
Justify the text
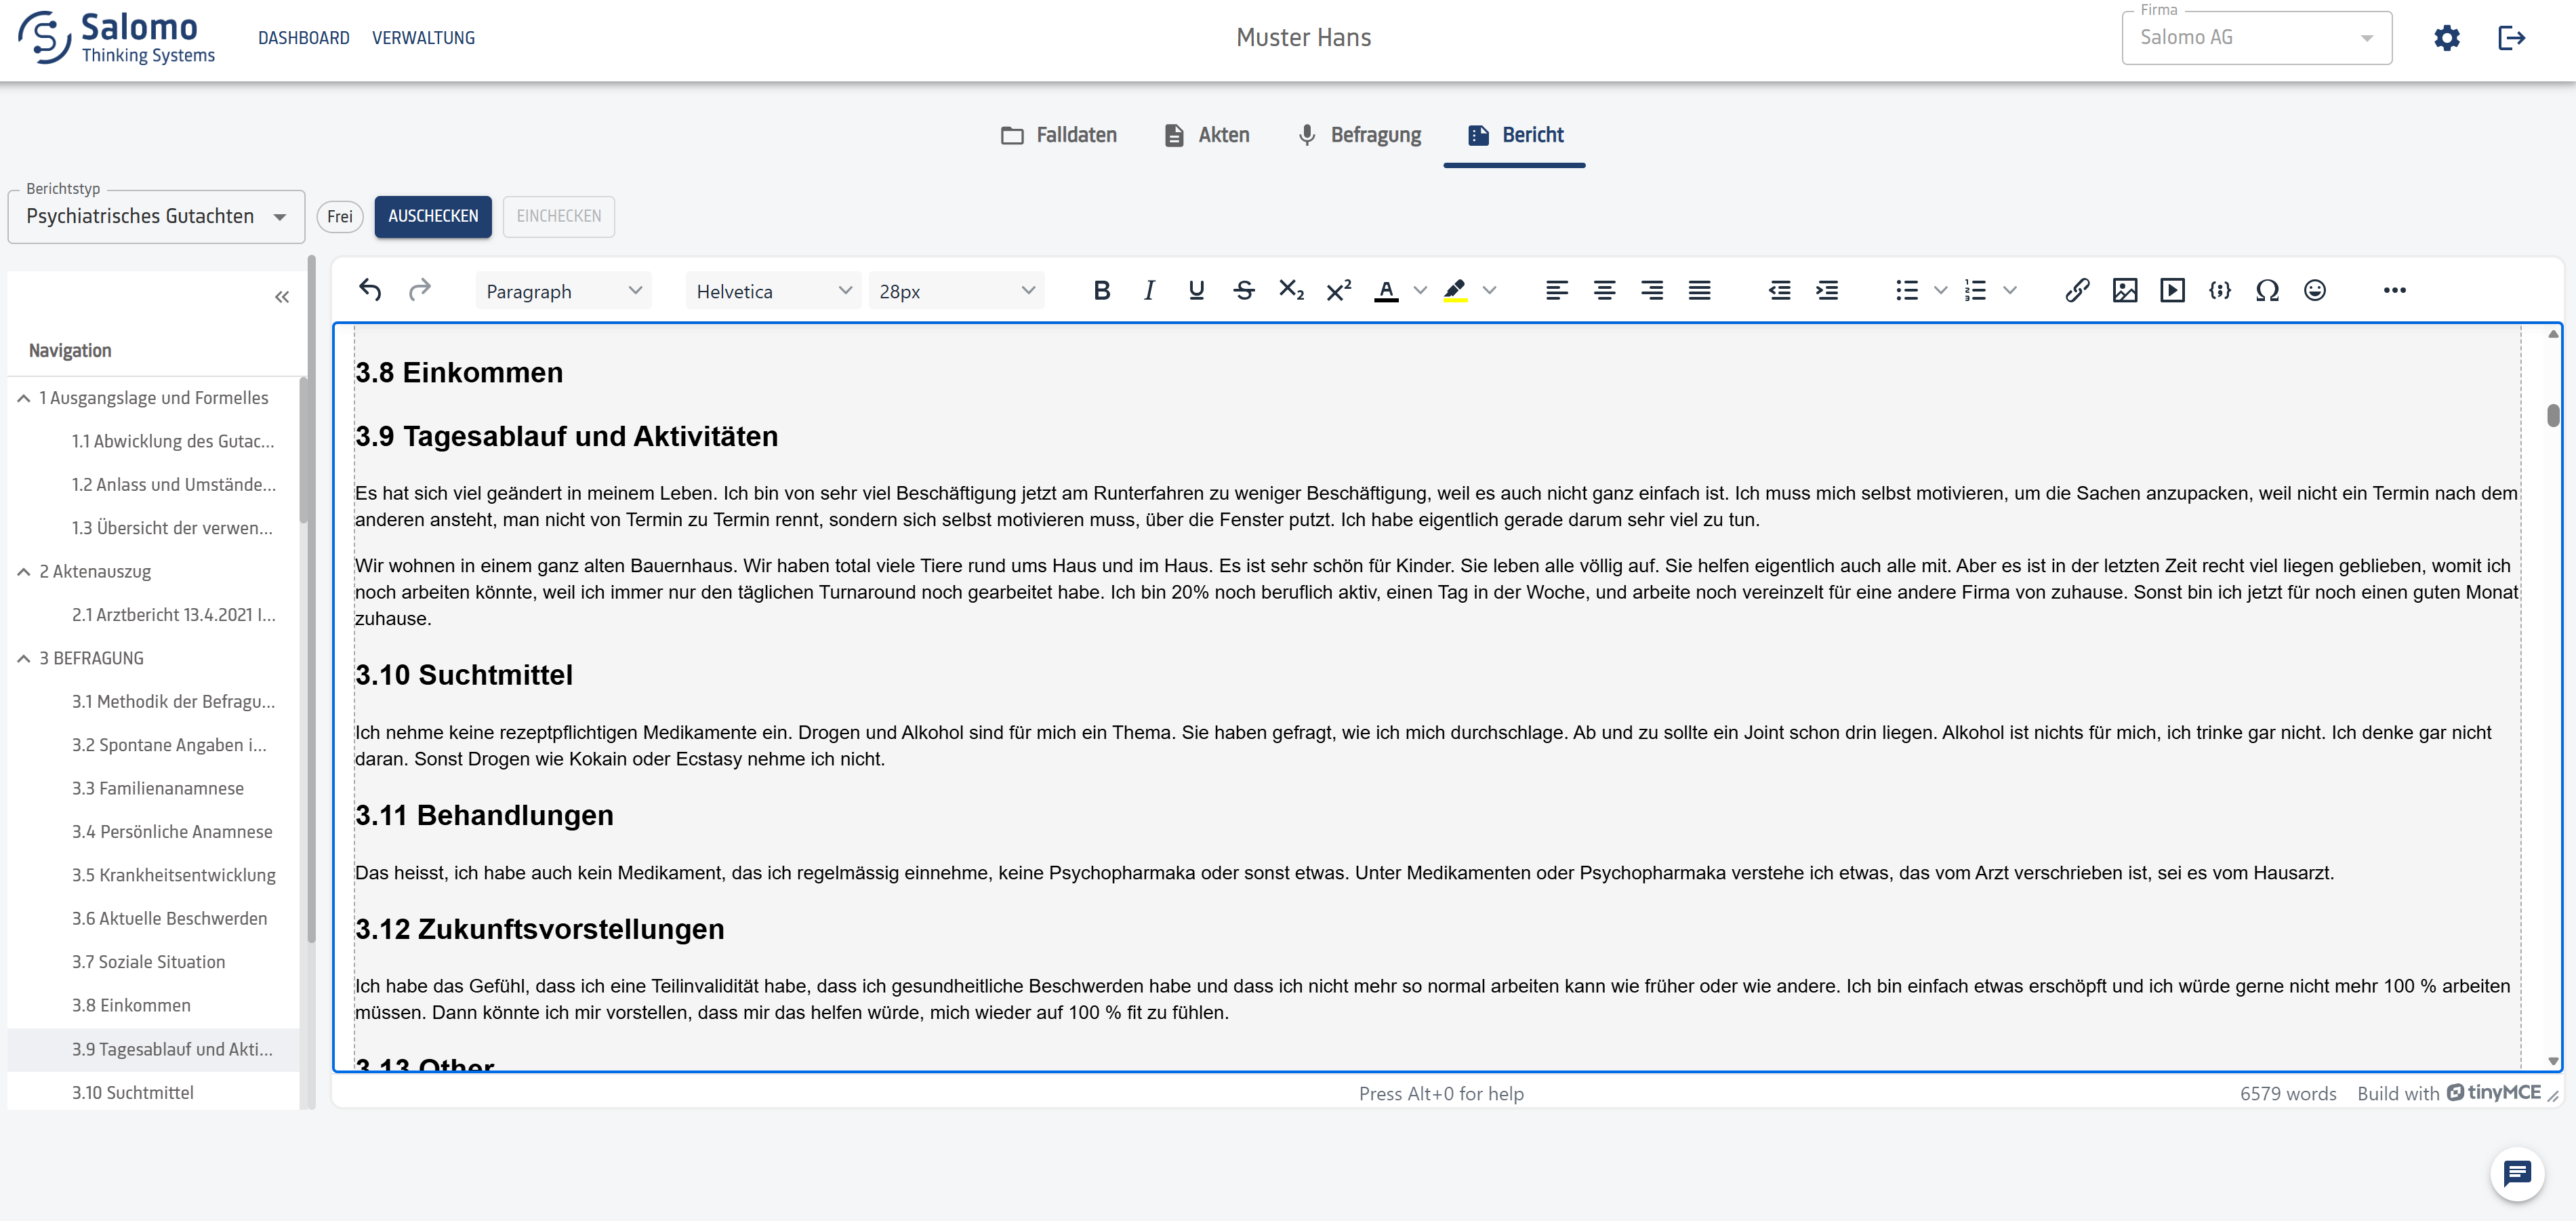1699,290
